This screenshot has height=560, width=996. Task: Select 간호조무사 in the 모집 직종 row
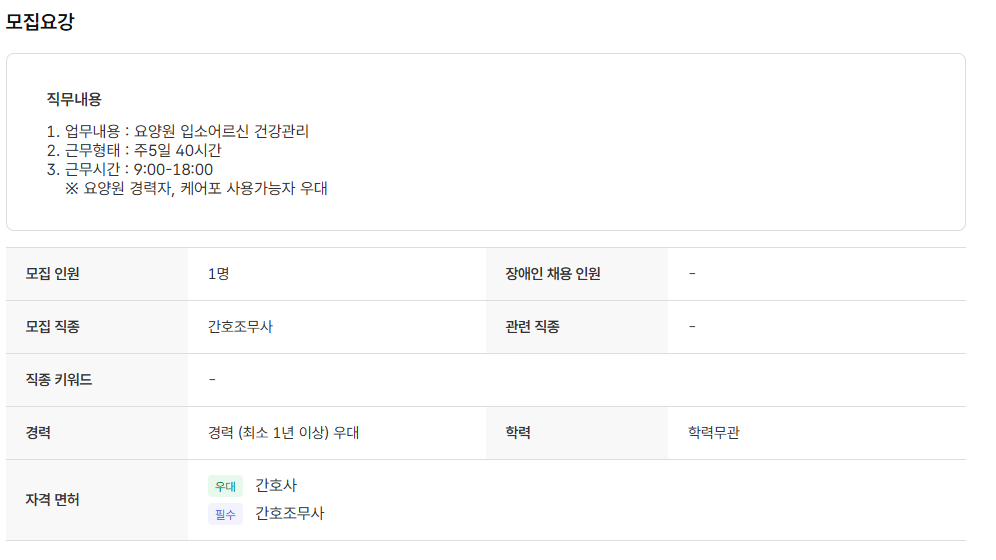240,327
